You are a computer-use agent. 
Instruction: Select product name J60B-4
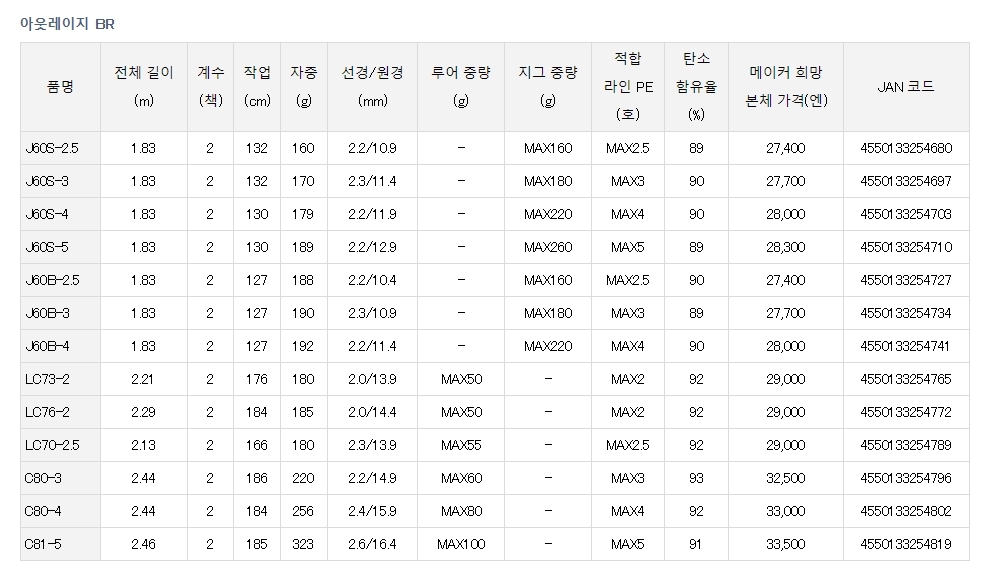click(47, 346)
